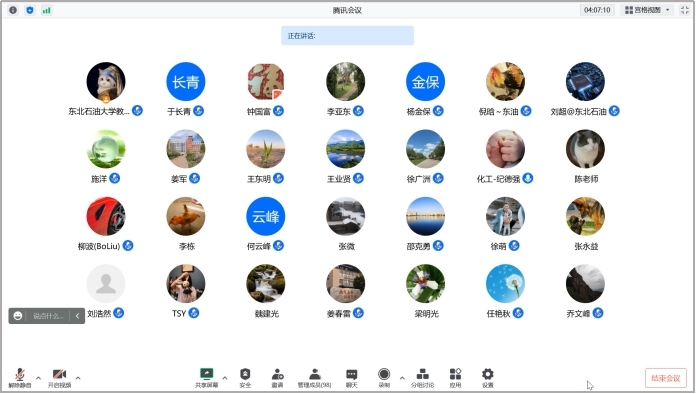Open the Apps (应用) icon
This screenshot has height=394, width=696.
455,378
